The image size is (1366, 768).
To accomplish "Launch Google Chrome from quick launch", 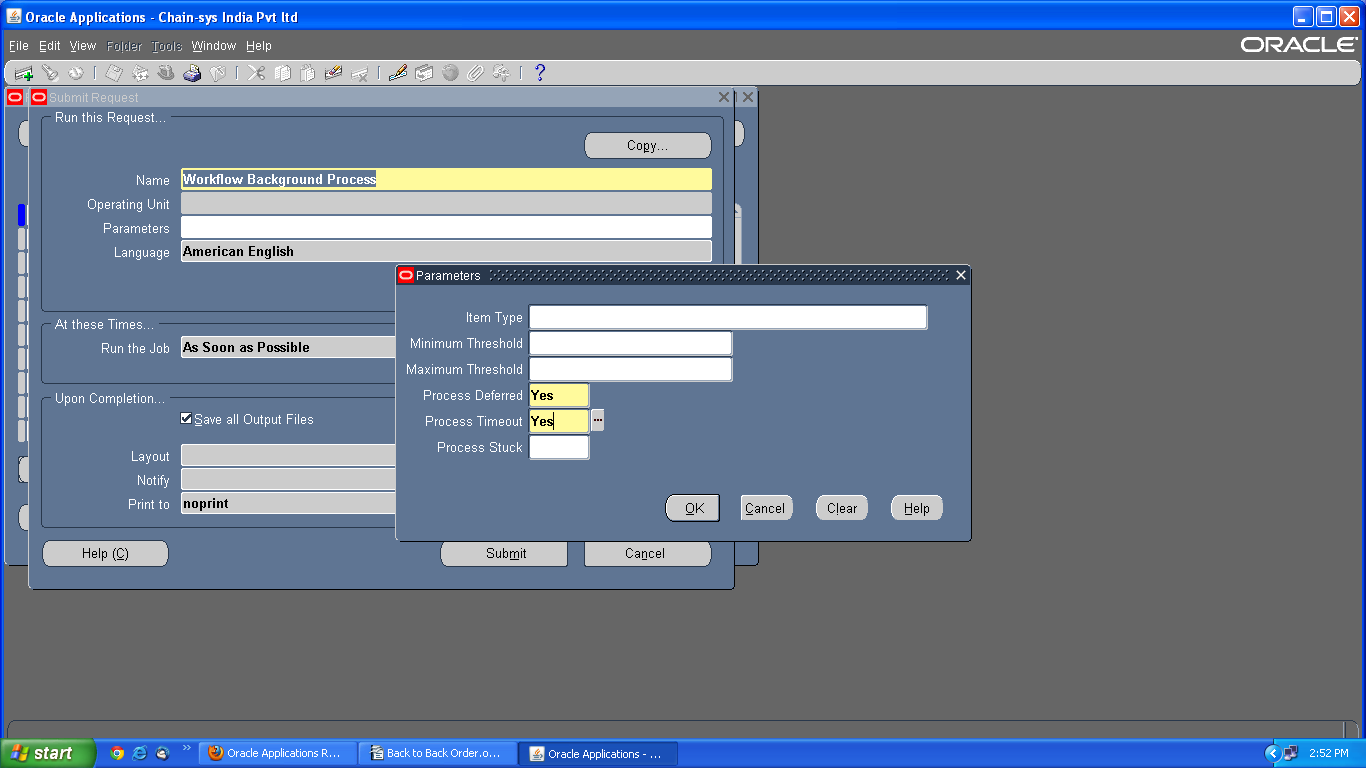I will [x=117, y=753].
